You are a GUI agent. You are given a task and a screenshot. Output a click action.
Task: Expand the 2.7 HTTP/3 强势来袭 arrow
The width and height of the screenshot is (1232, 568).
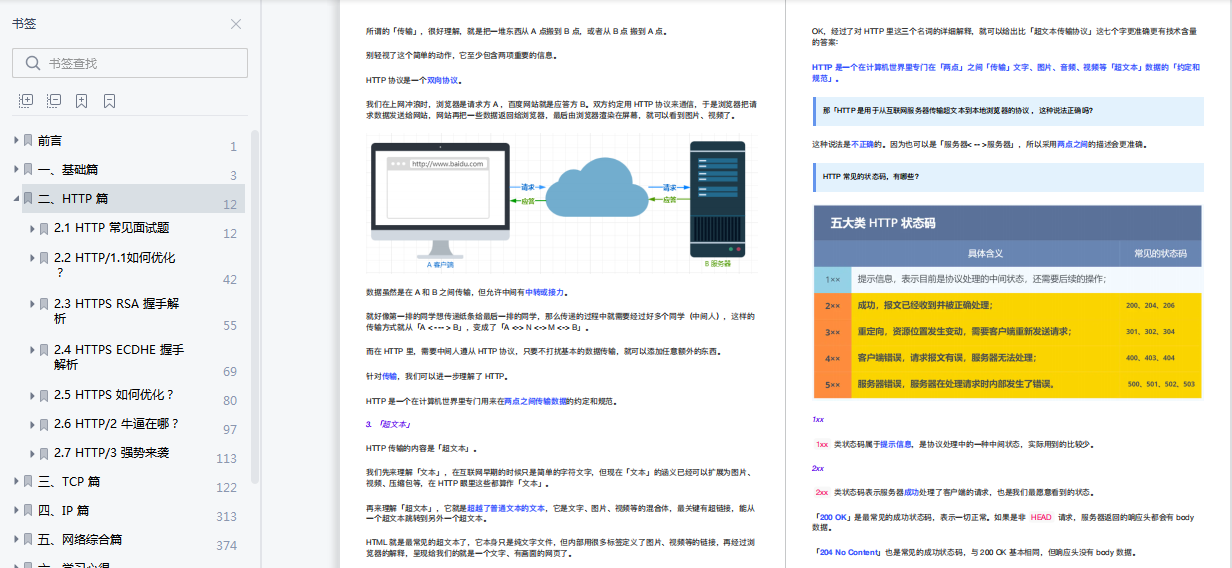[x=32, y=453]
